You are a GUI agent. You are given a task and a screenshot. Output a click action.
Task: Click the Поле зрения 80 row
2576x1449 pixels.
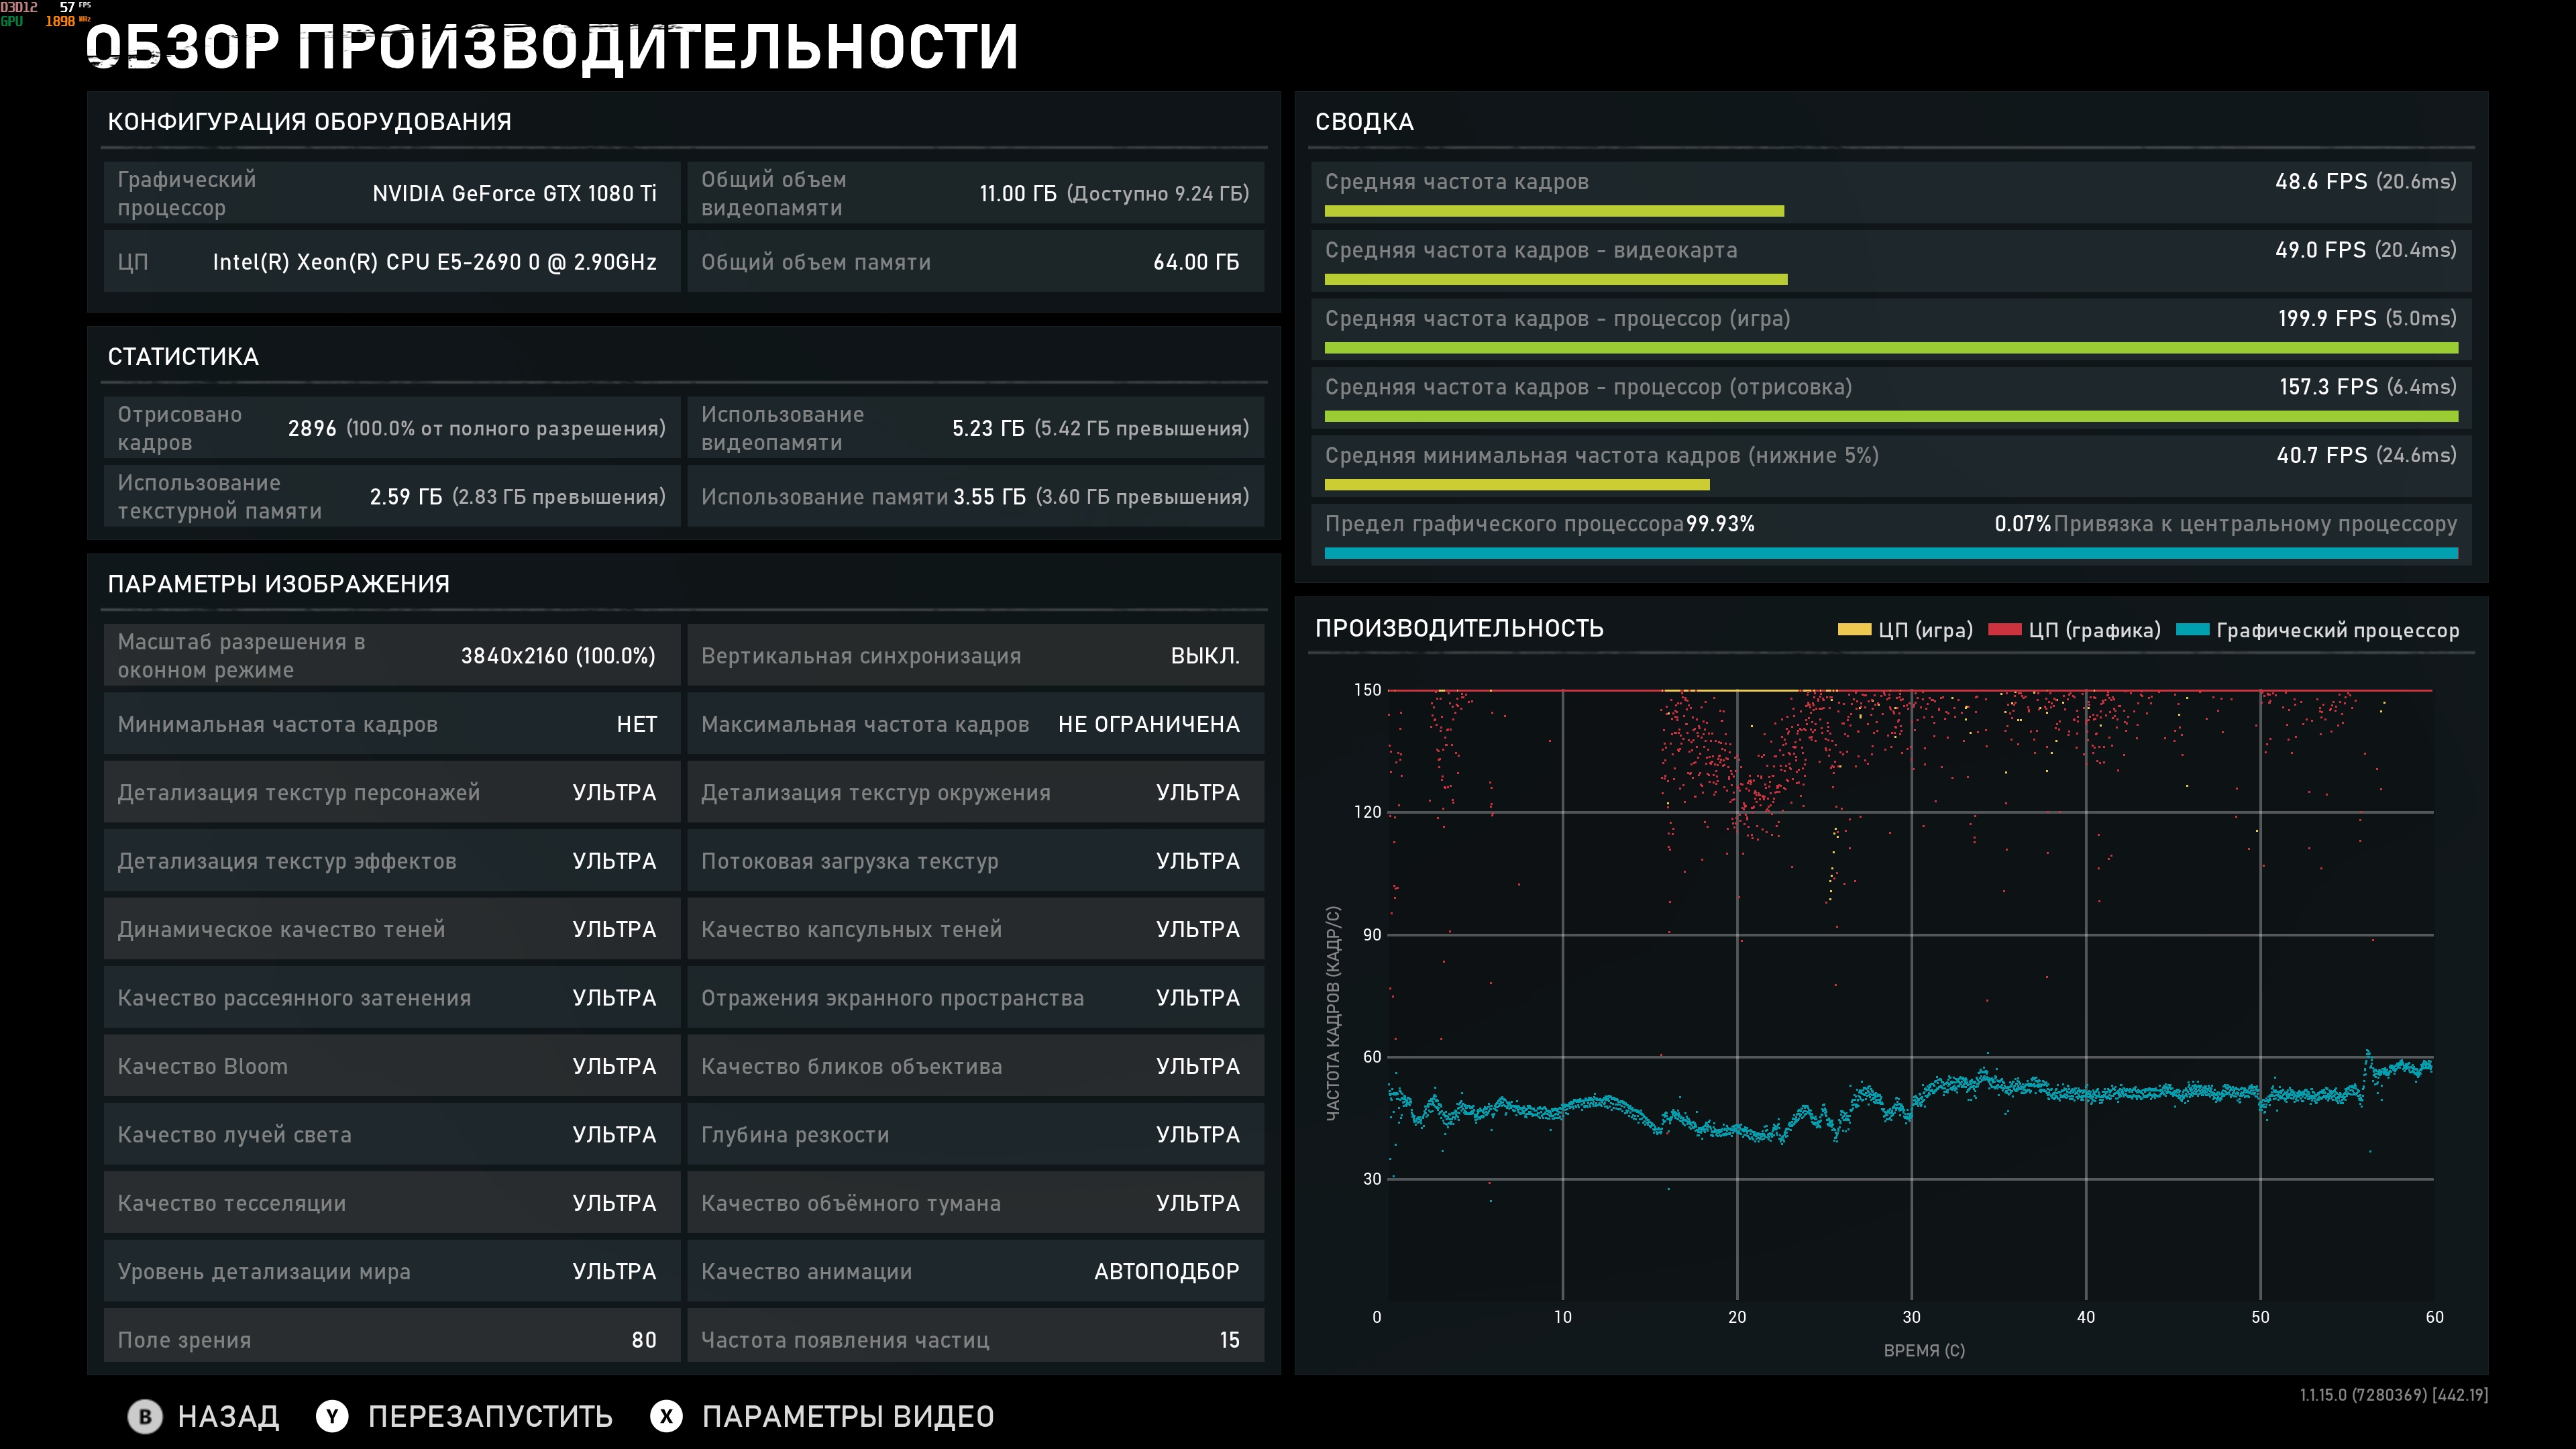[391, 1339]
